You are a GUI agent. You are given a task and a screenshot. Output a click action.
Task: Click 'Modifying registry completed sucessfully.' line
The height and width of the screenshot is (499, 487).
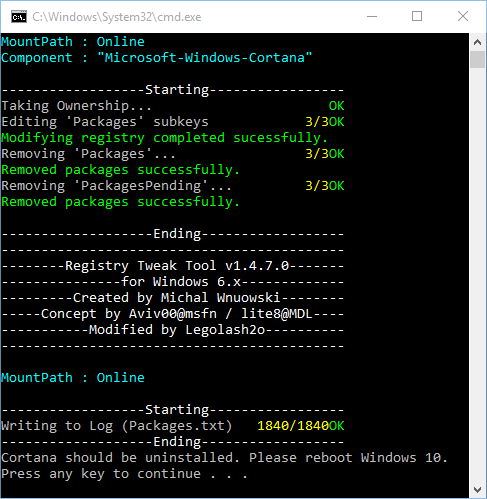pos(165,138)
